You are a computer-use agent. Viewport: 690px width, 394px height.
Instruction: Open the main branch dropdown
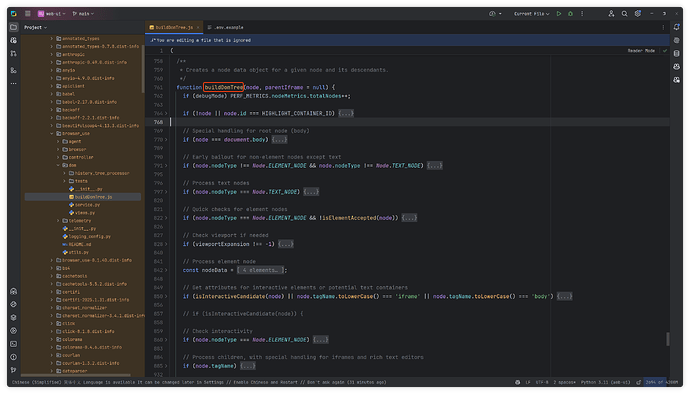[83, 14]
